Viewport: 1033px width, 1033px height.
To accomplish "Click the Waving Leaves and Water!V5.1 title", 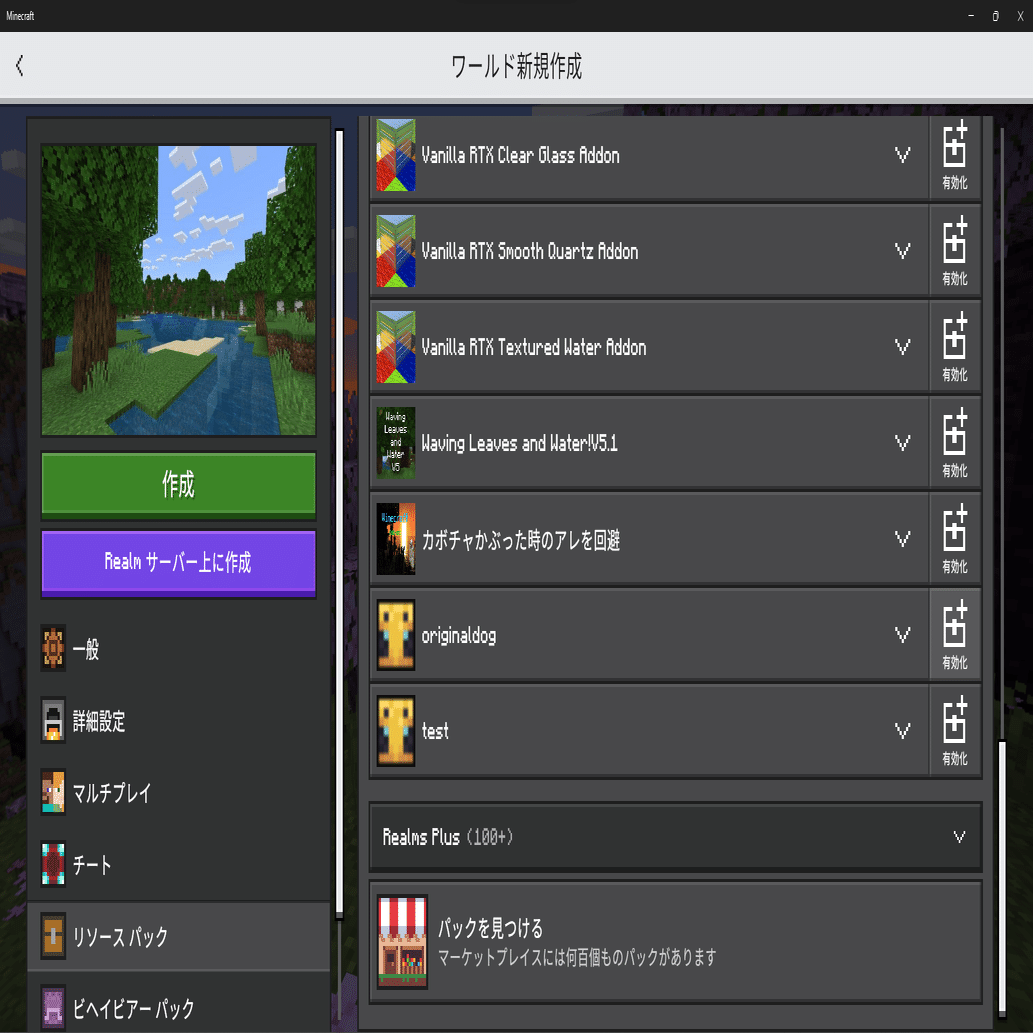I will click(x=519, y=443).
